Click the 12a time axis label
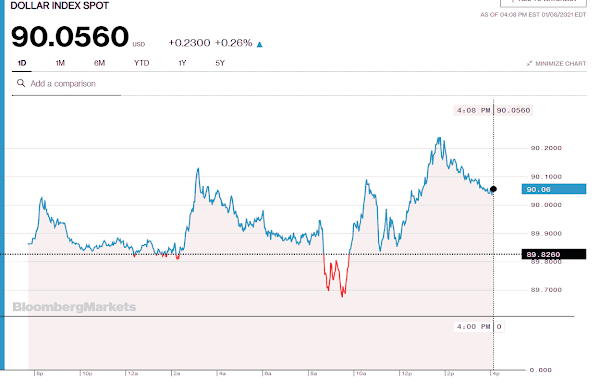600x381 pixels. (x=132, y=374)
